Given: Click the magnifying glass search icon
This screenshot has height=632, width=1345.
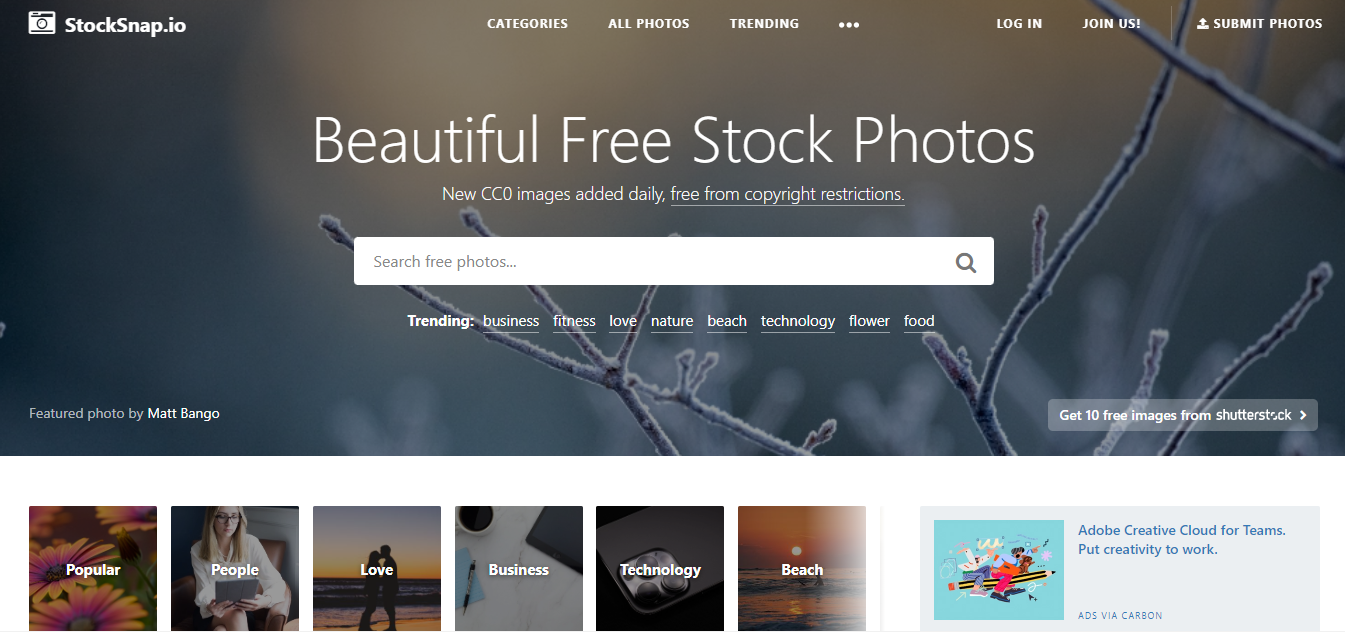Looking at the screenshot, I should pyautogui.click(x=965, y=262).
